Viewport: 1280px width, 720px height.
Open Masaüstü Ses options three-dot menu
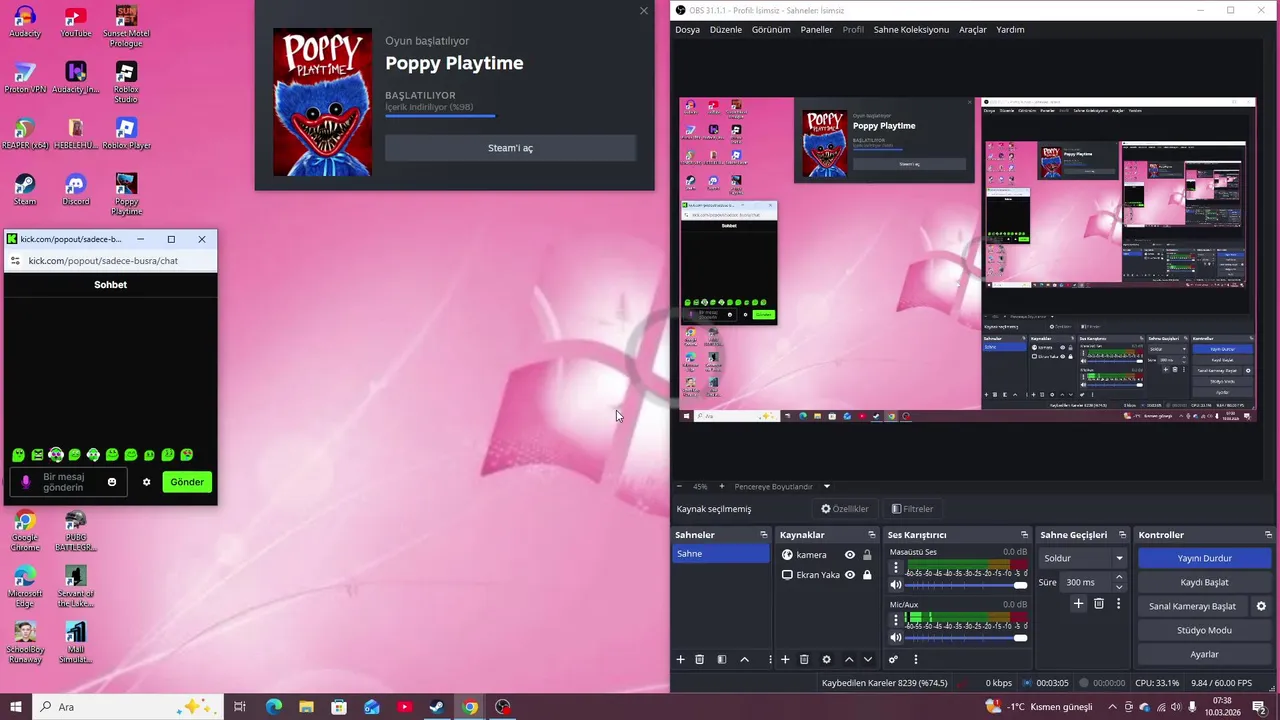[896, 568]
